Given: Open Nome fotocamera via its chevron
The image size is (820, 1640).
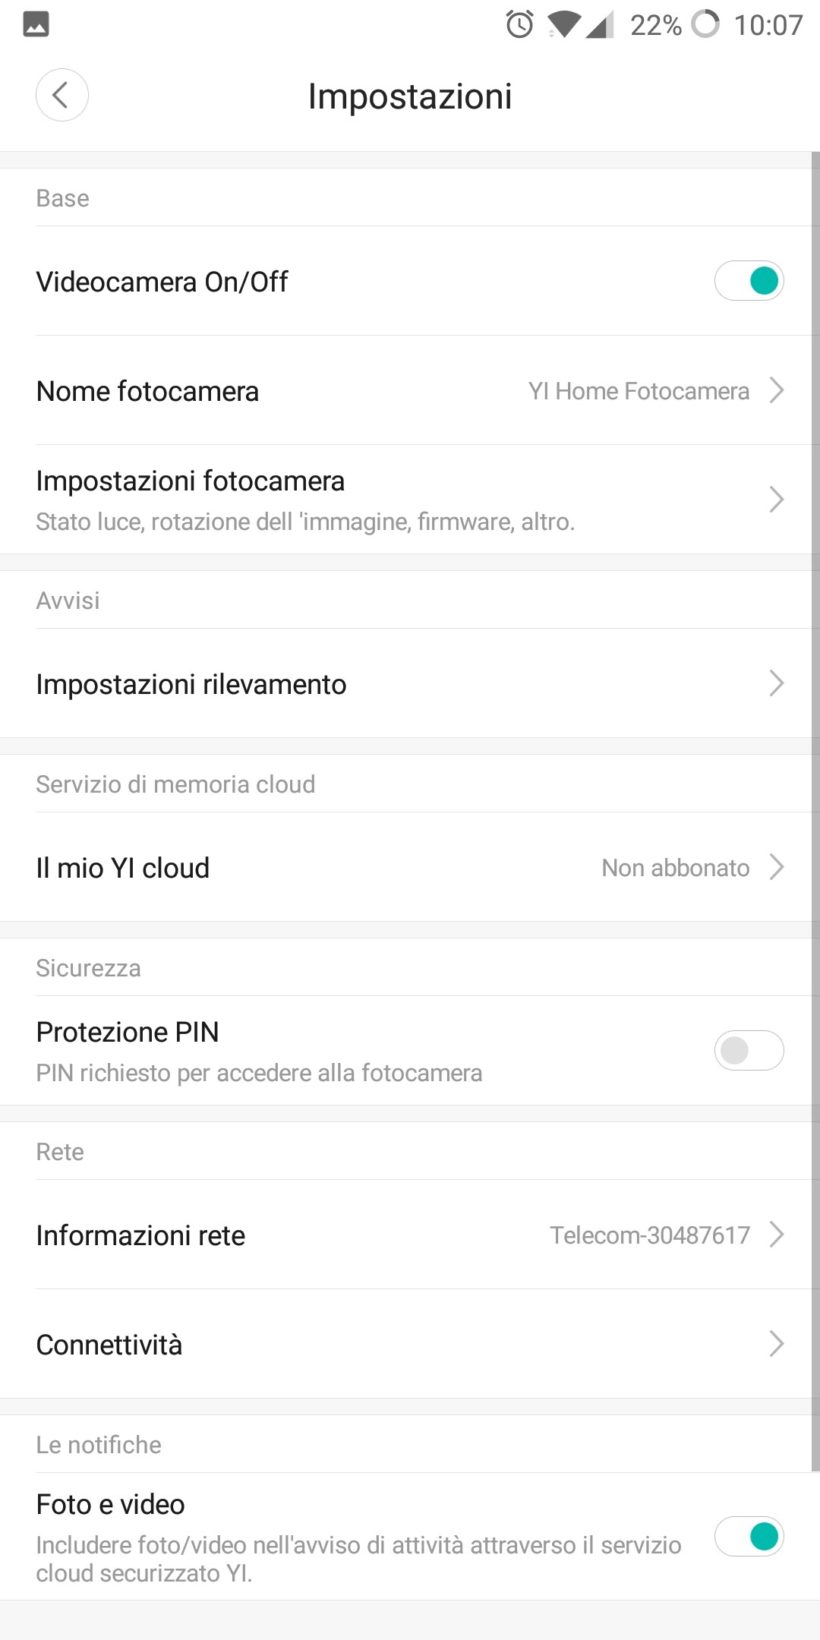Looking at the screenshot, I should tap(776, 390).
